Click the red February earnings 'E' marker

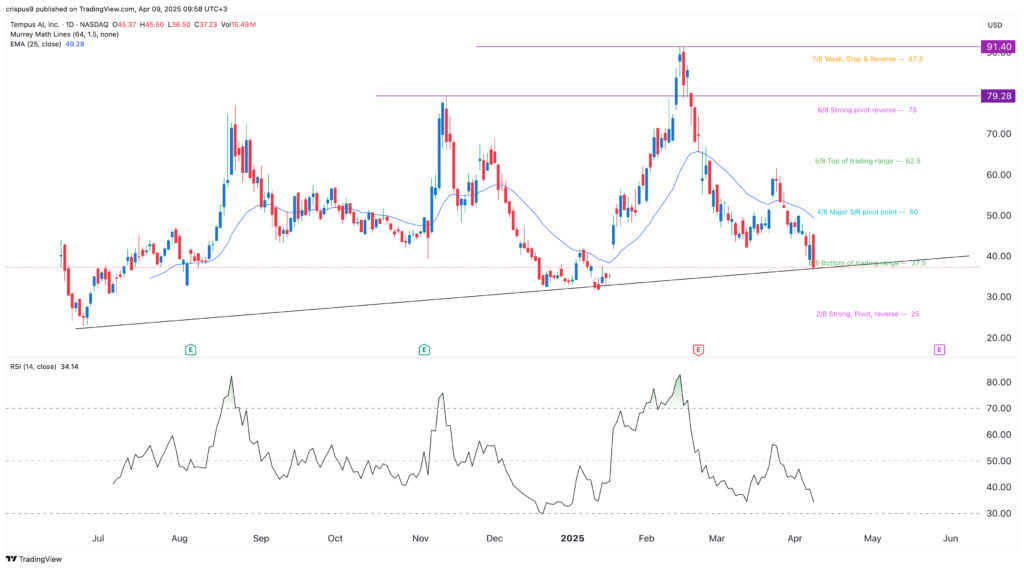click(698, 350)
